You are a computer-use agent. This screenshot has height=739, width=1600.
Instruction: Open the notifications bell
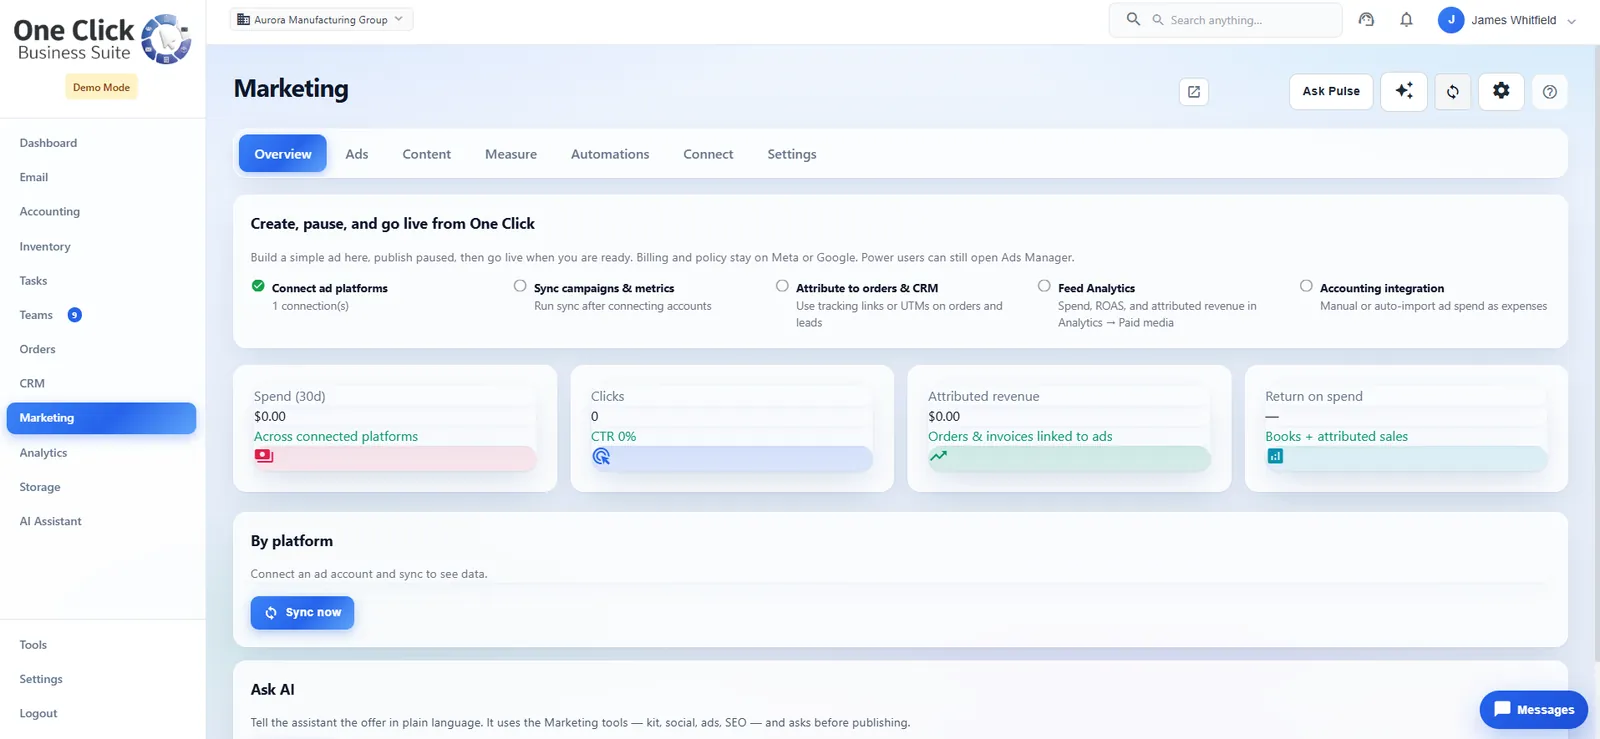[x=1406, y=20]
